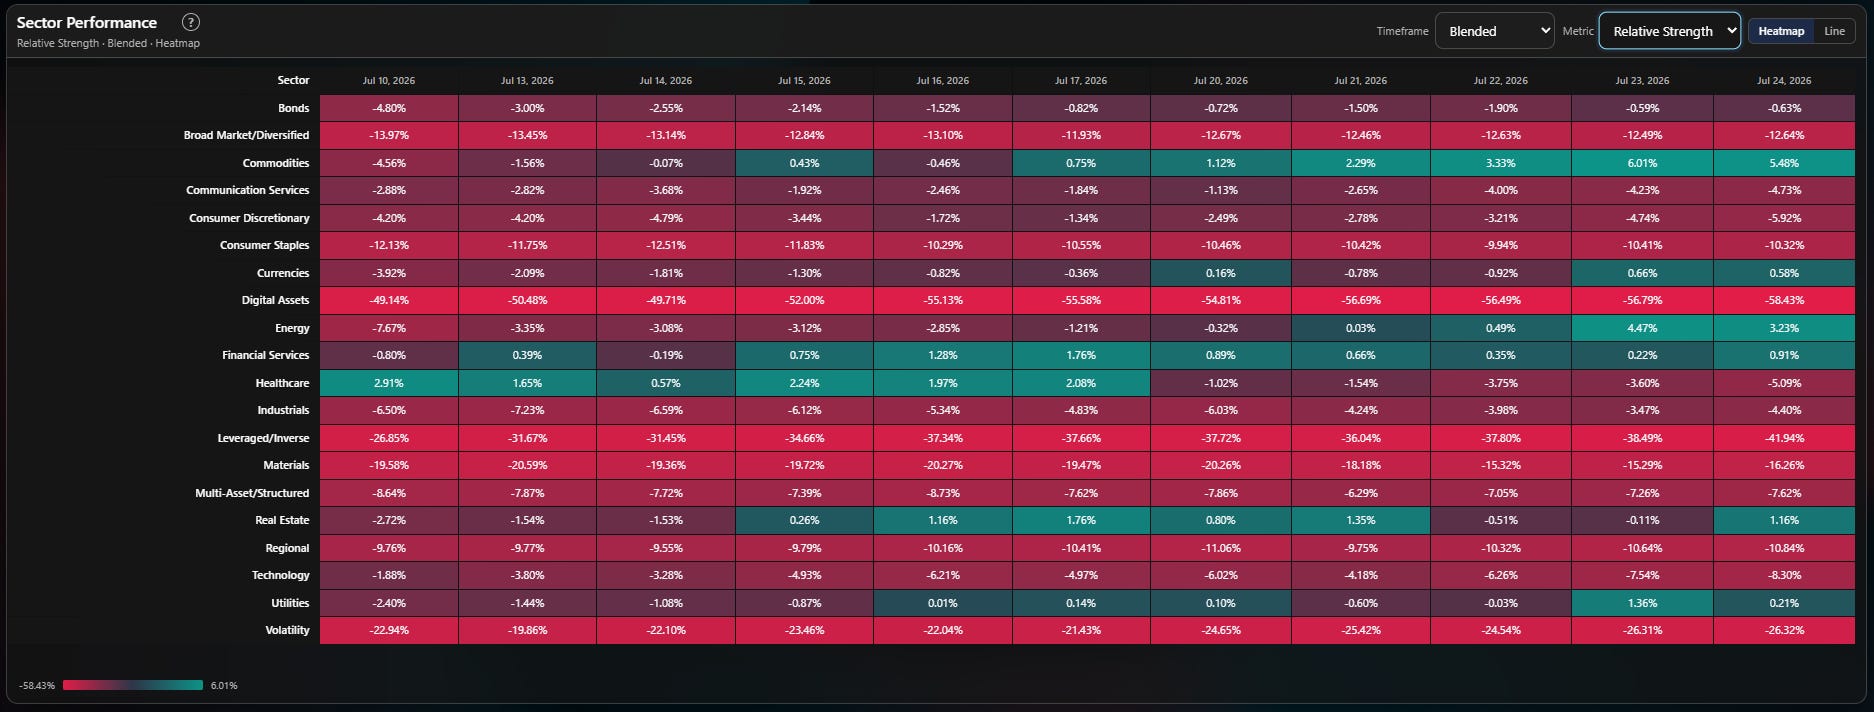Click the Commodities 3.33% cell

pyautogui.click(x=1501, y=163)
